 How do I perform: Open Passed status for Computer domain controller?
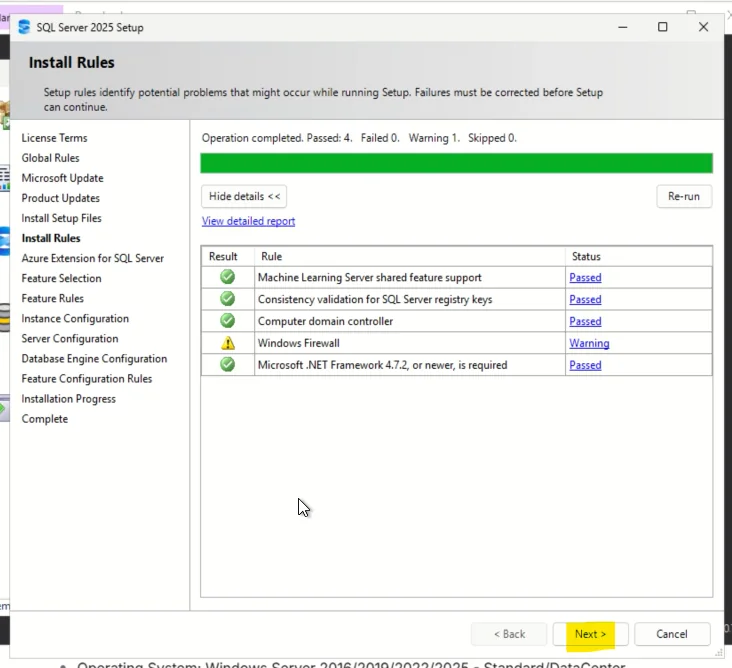pyautogui.click(x=585, y=322)
